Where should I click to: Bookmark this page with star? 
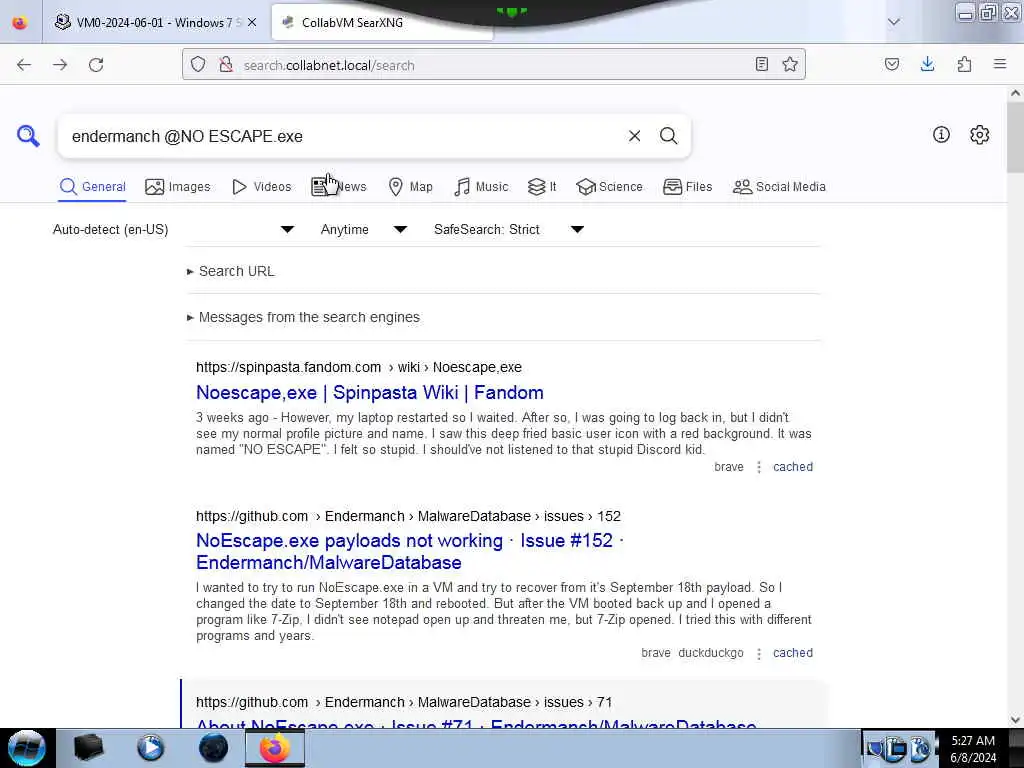790,64
